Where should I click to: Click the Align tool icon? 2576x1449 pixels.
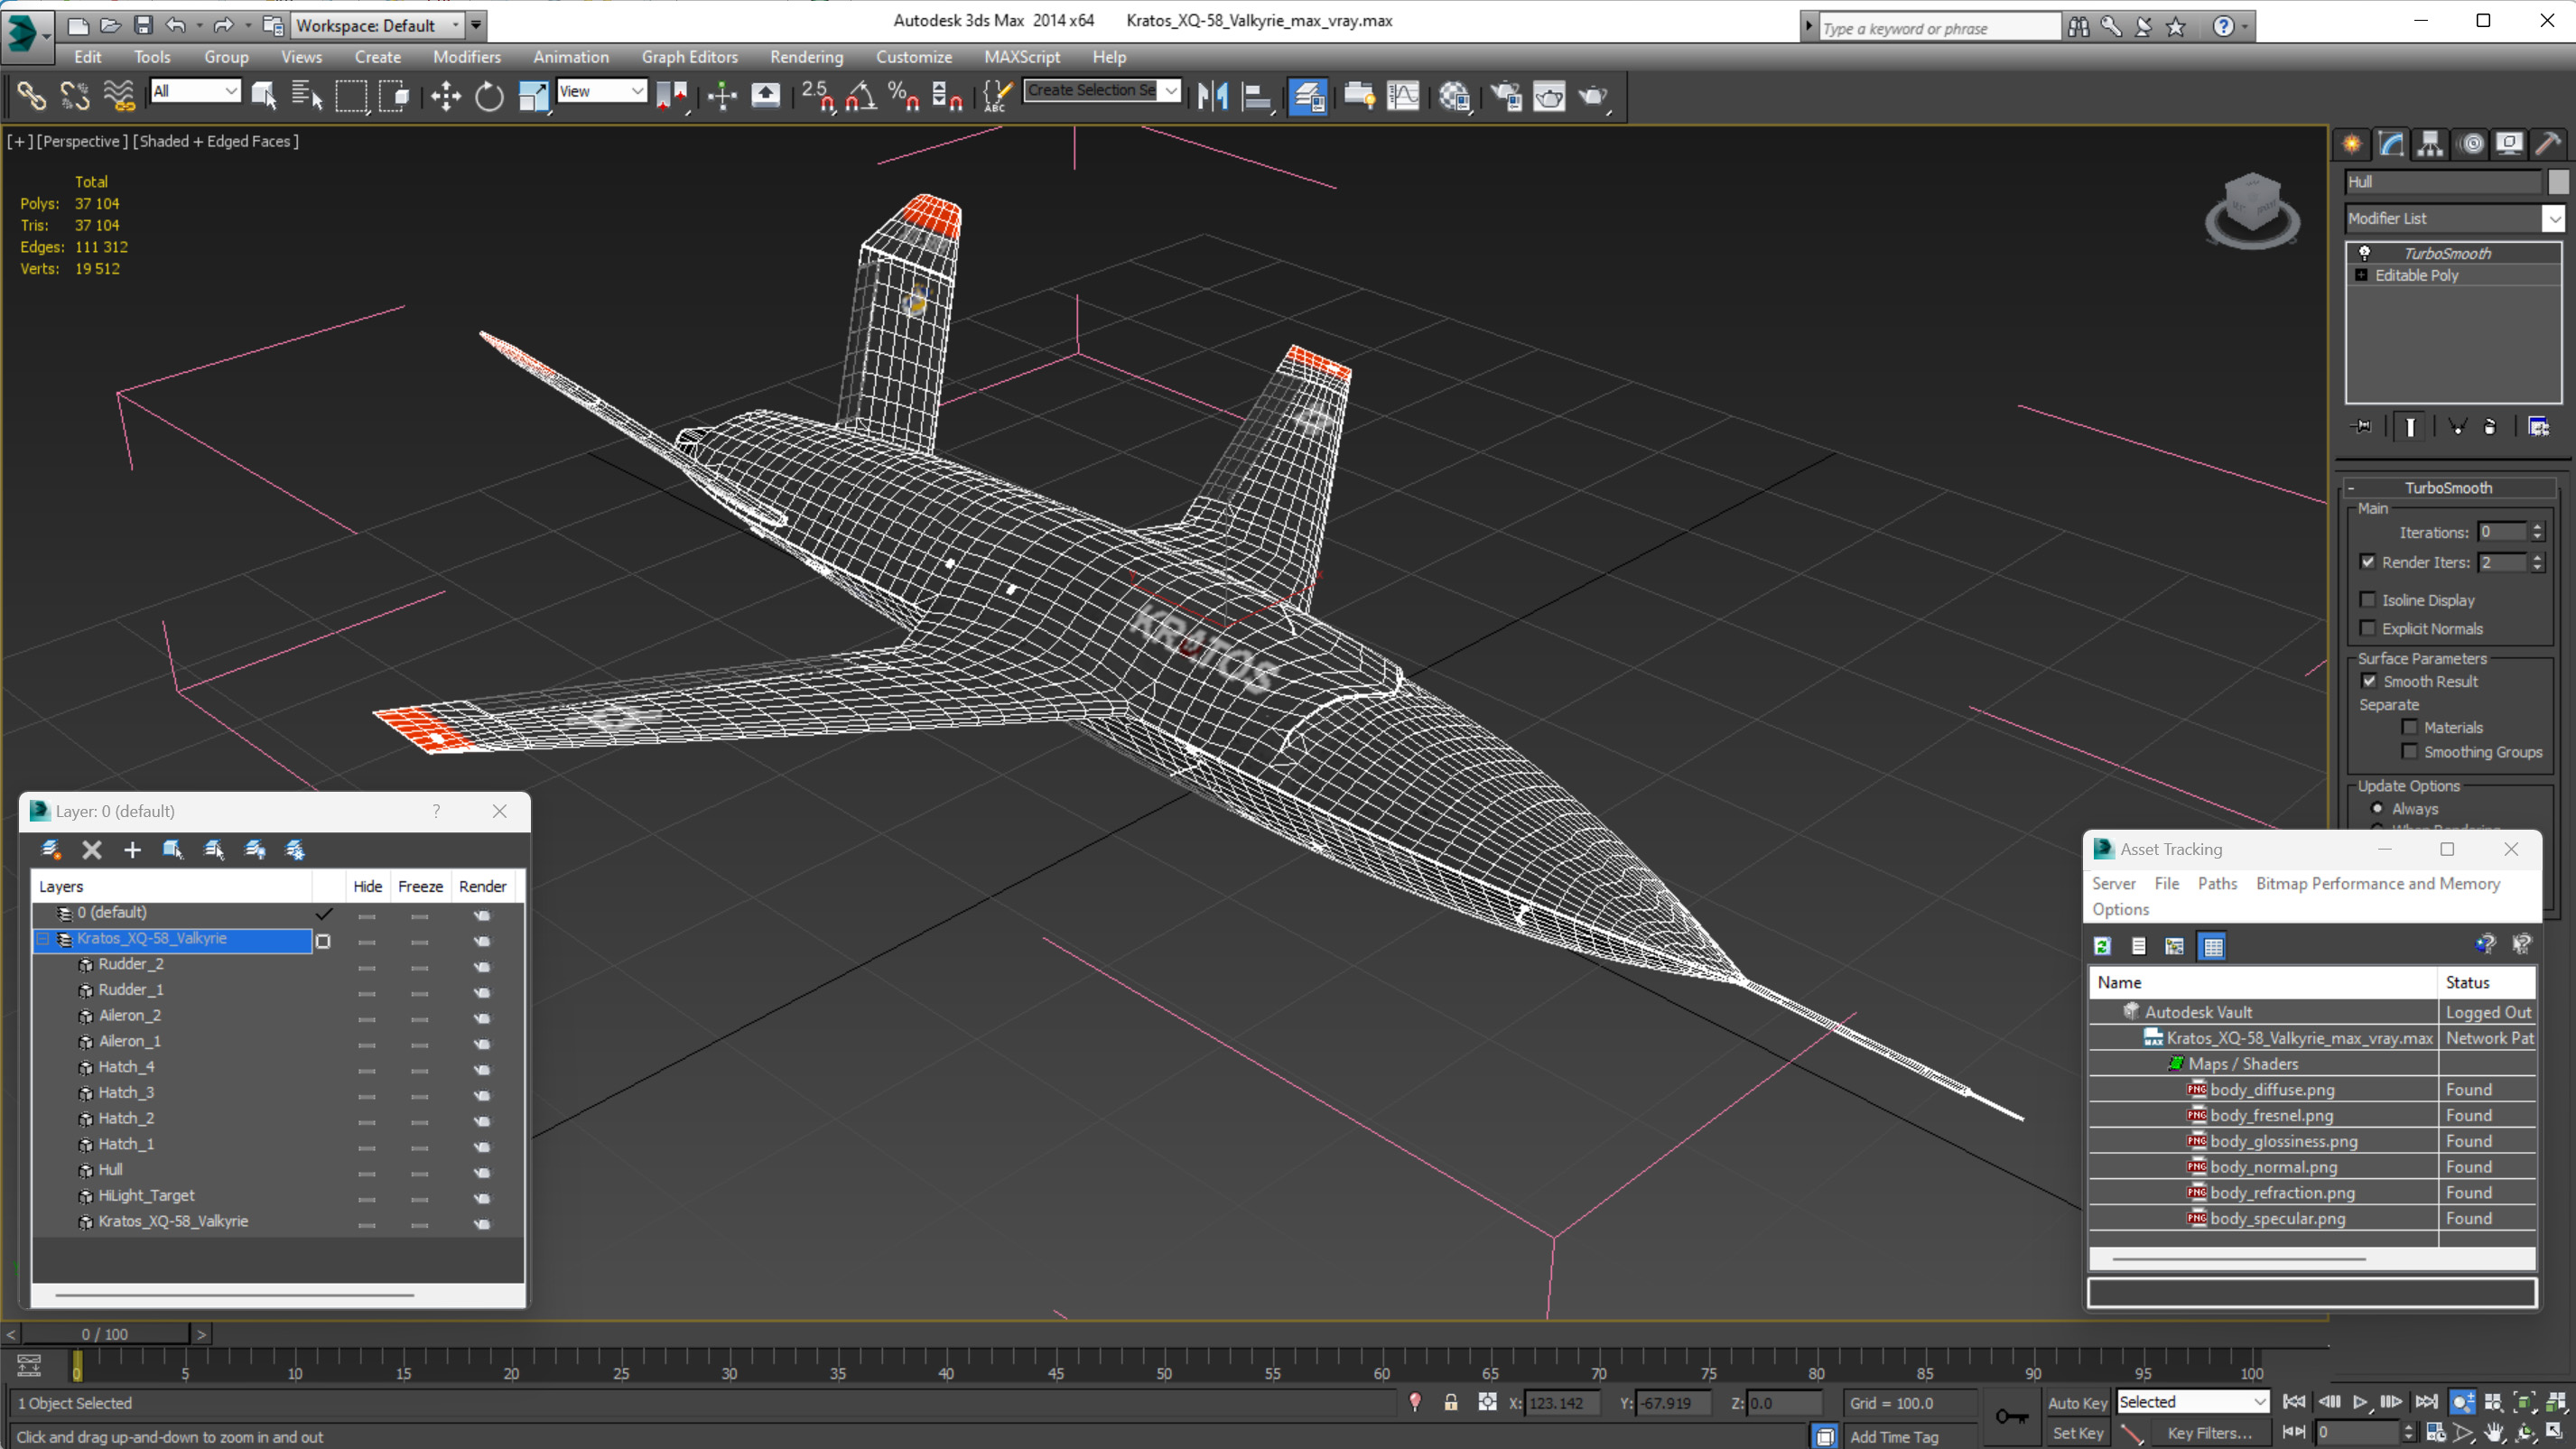pos(1256,97)
